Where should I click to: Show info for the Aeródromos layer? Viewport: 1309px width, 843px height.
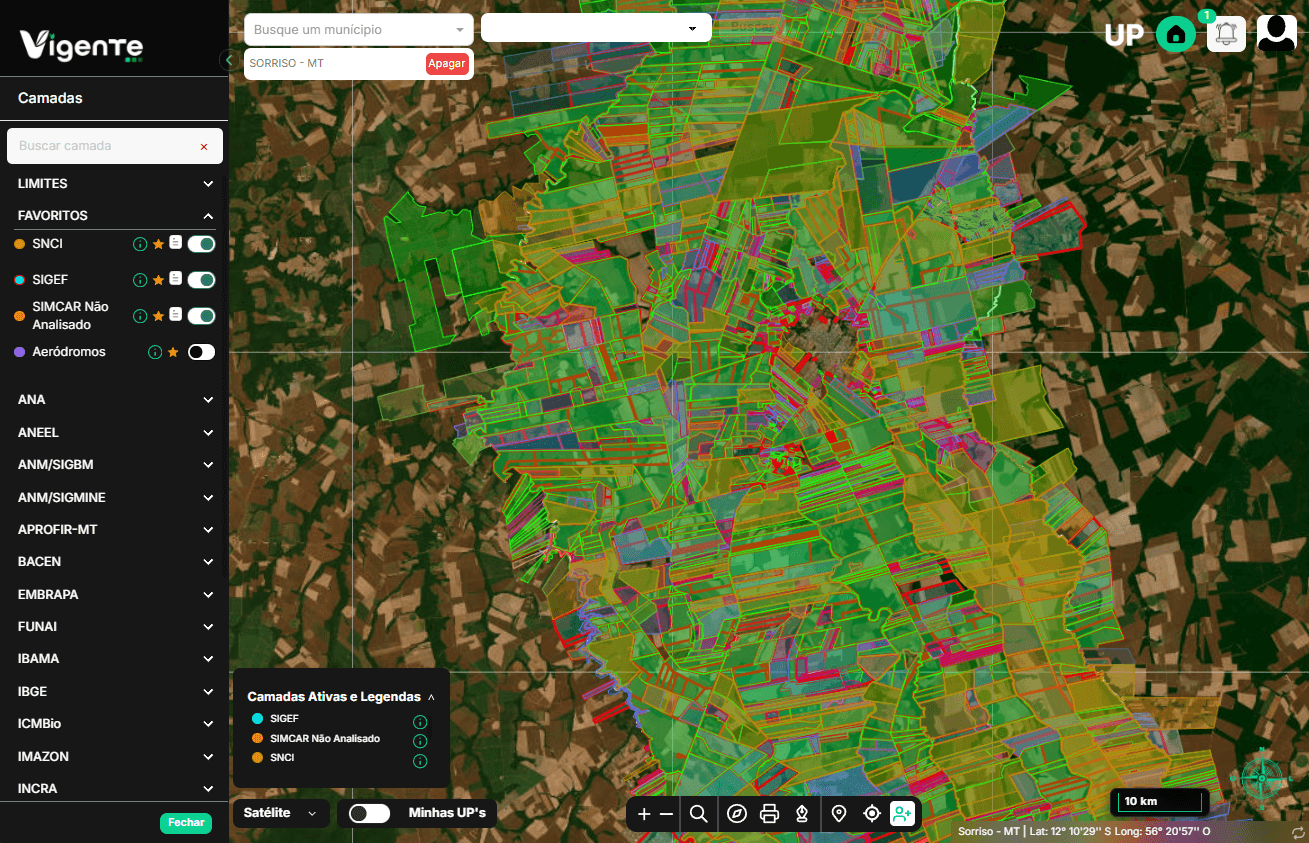click(x=155, y=352)
